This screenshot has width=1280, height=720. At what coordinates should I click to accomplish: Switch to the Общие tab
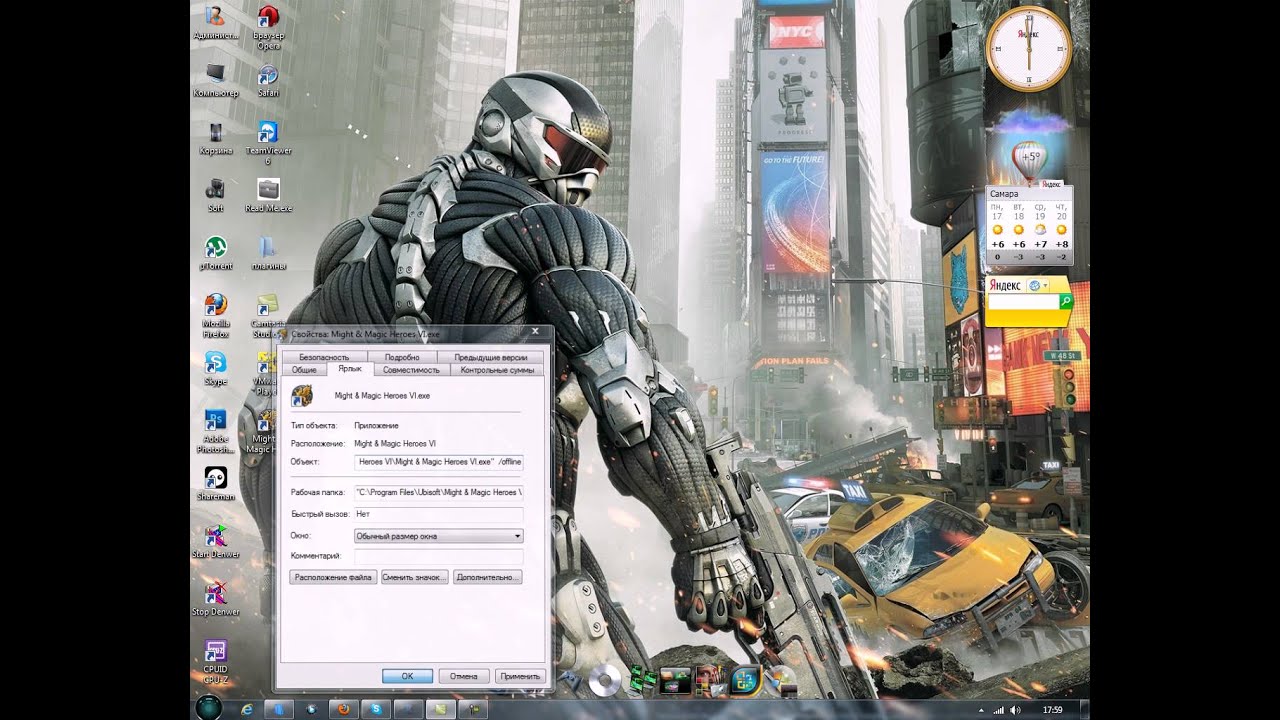click(x=304, y=370)
